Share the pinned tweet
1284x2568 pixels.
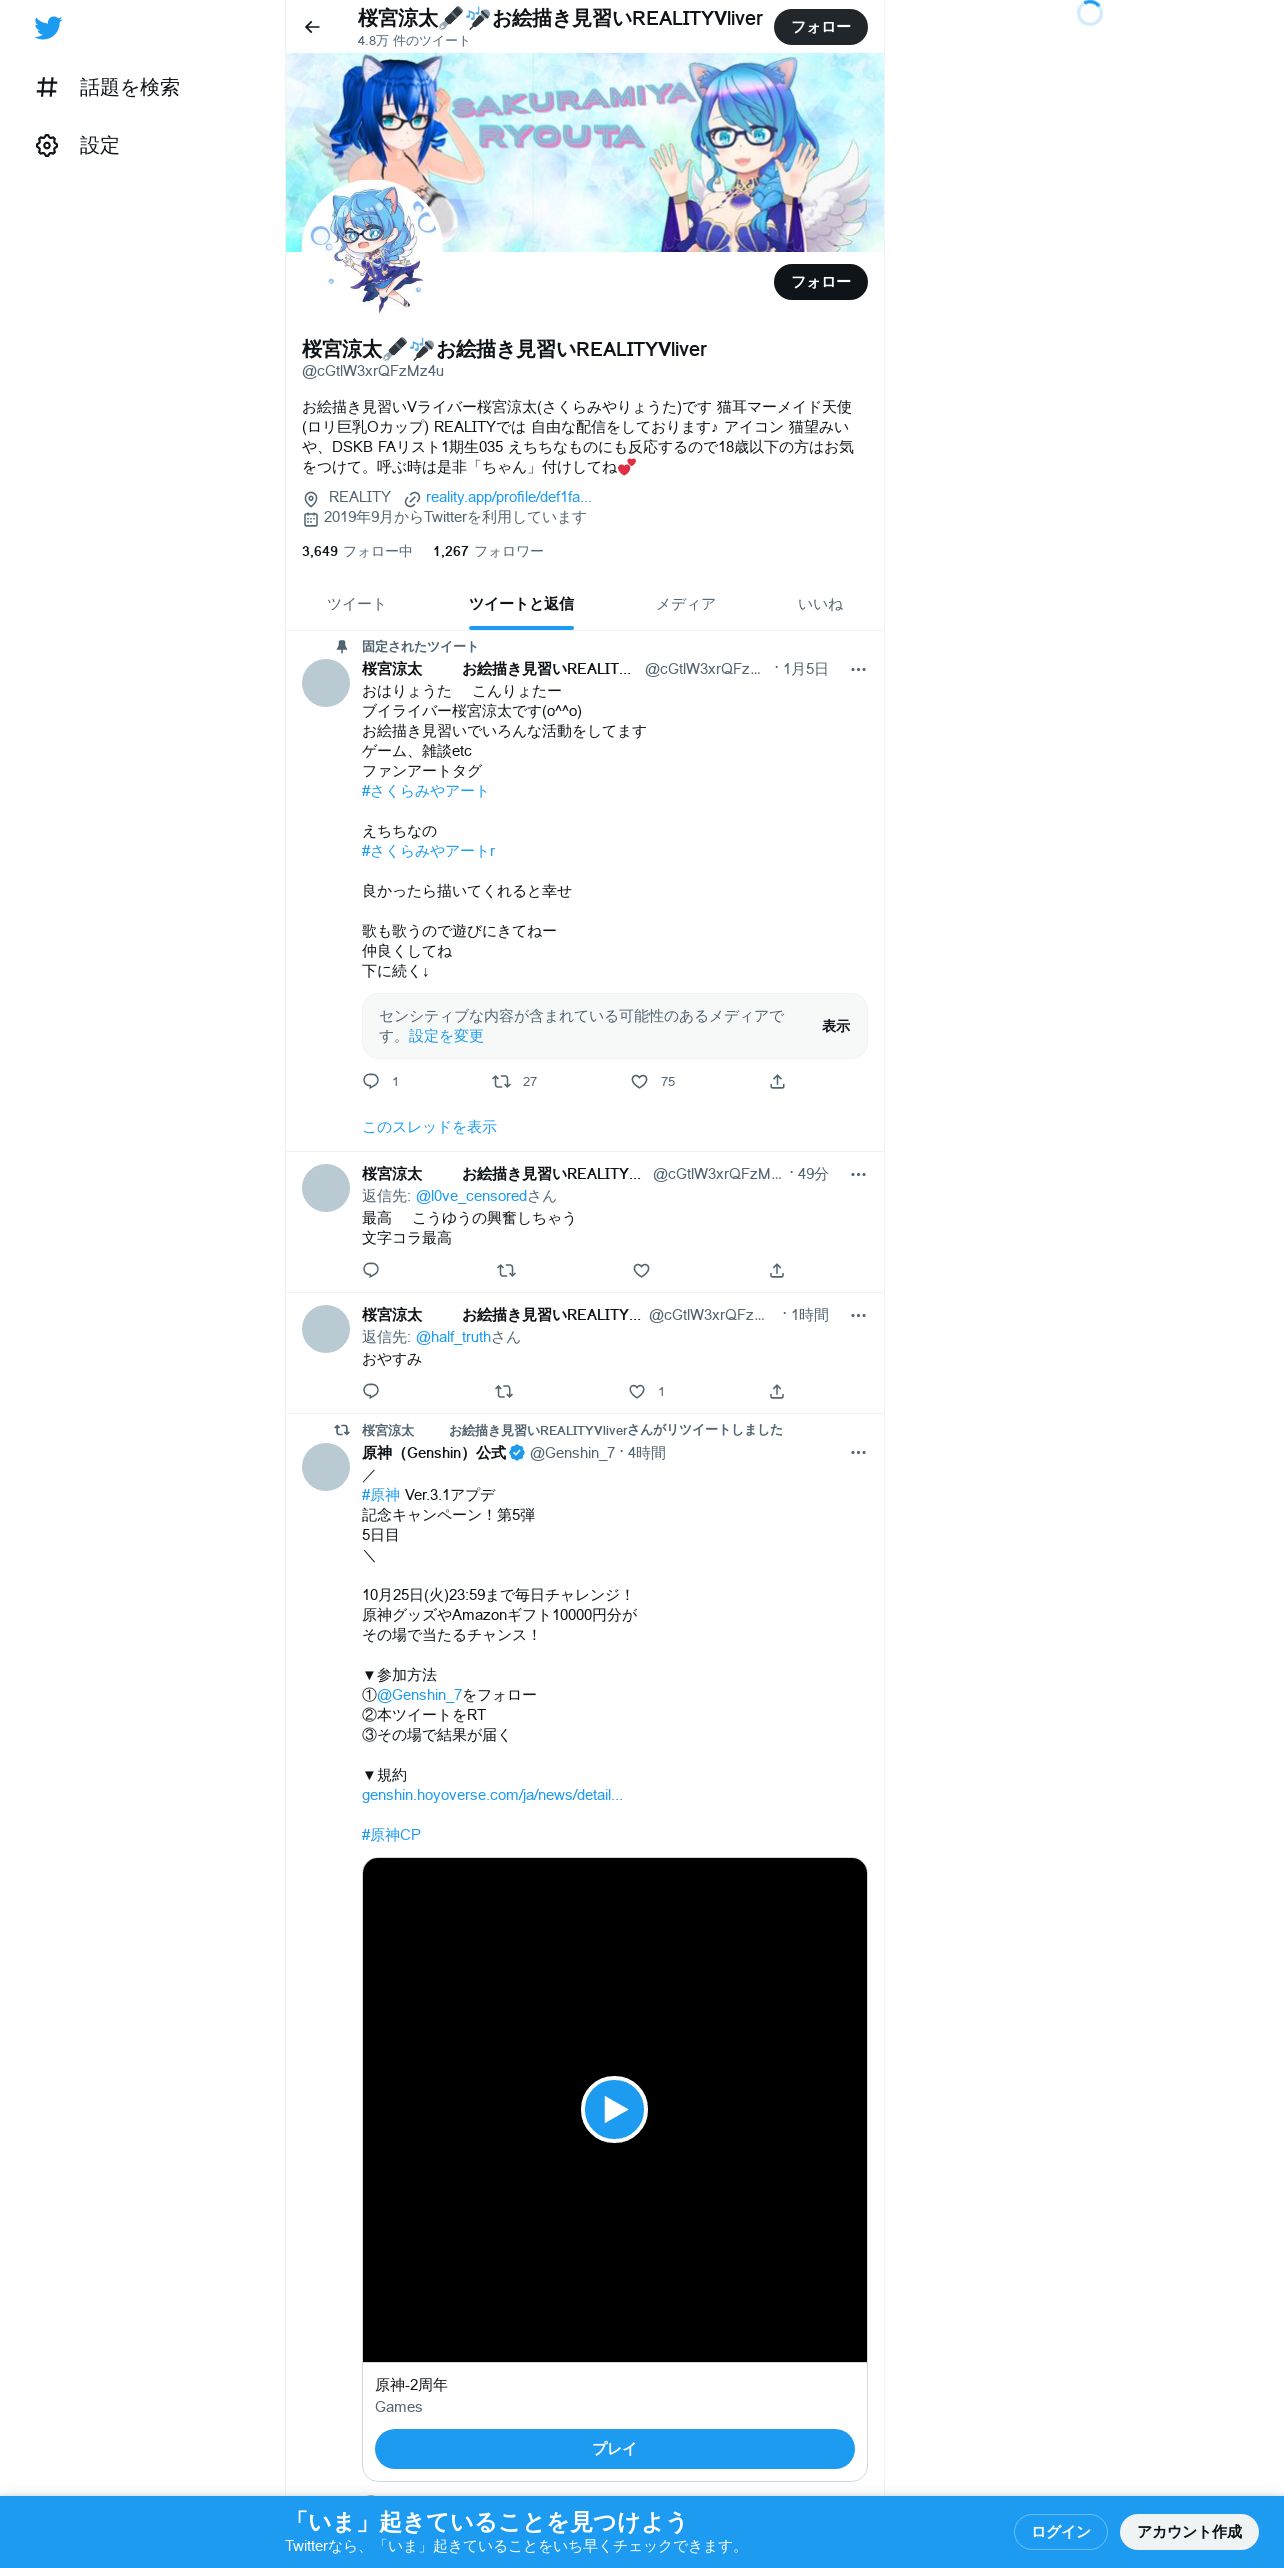click(777, 1081)
